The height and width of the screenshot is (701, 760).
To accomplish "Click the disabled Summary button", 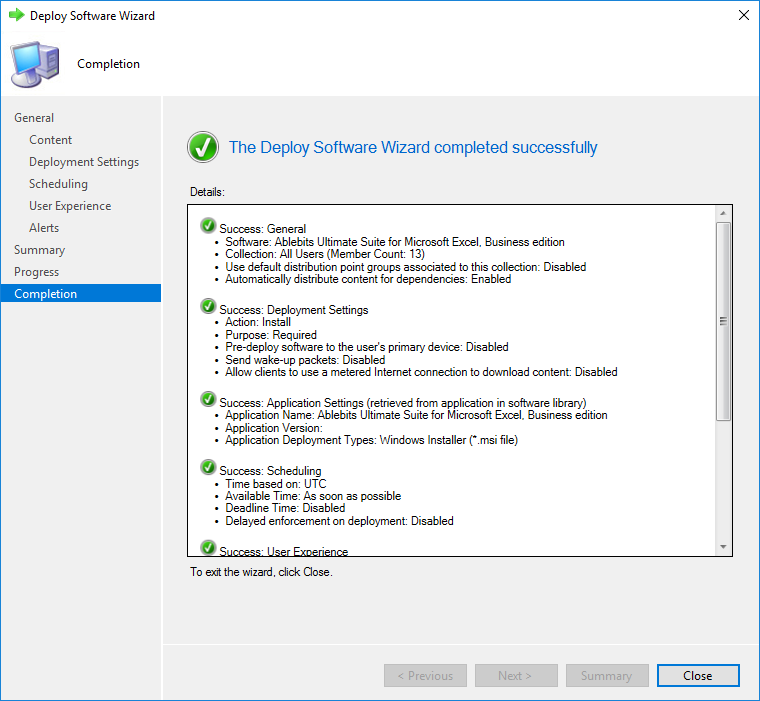I will (607, 675).
